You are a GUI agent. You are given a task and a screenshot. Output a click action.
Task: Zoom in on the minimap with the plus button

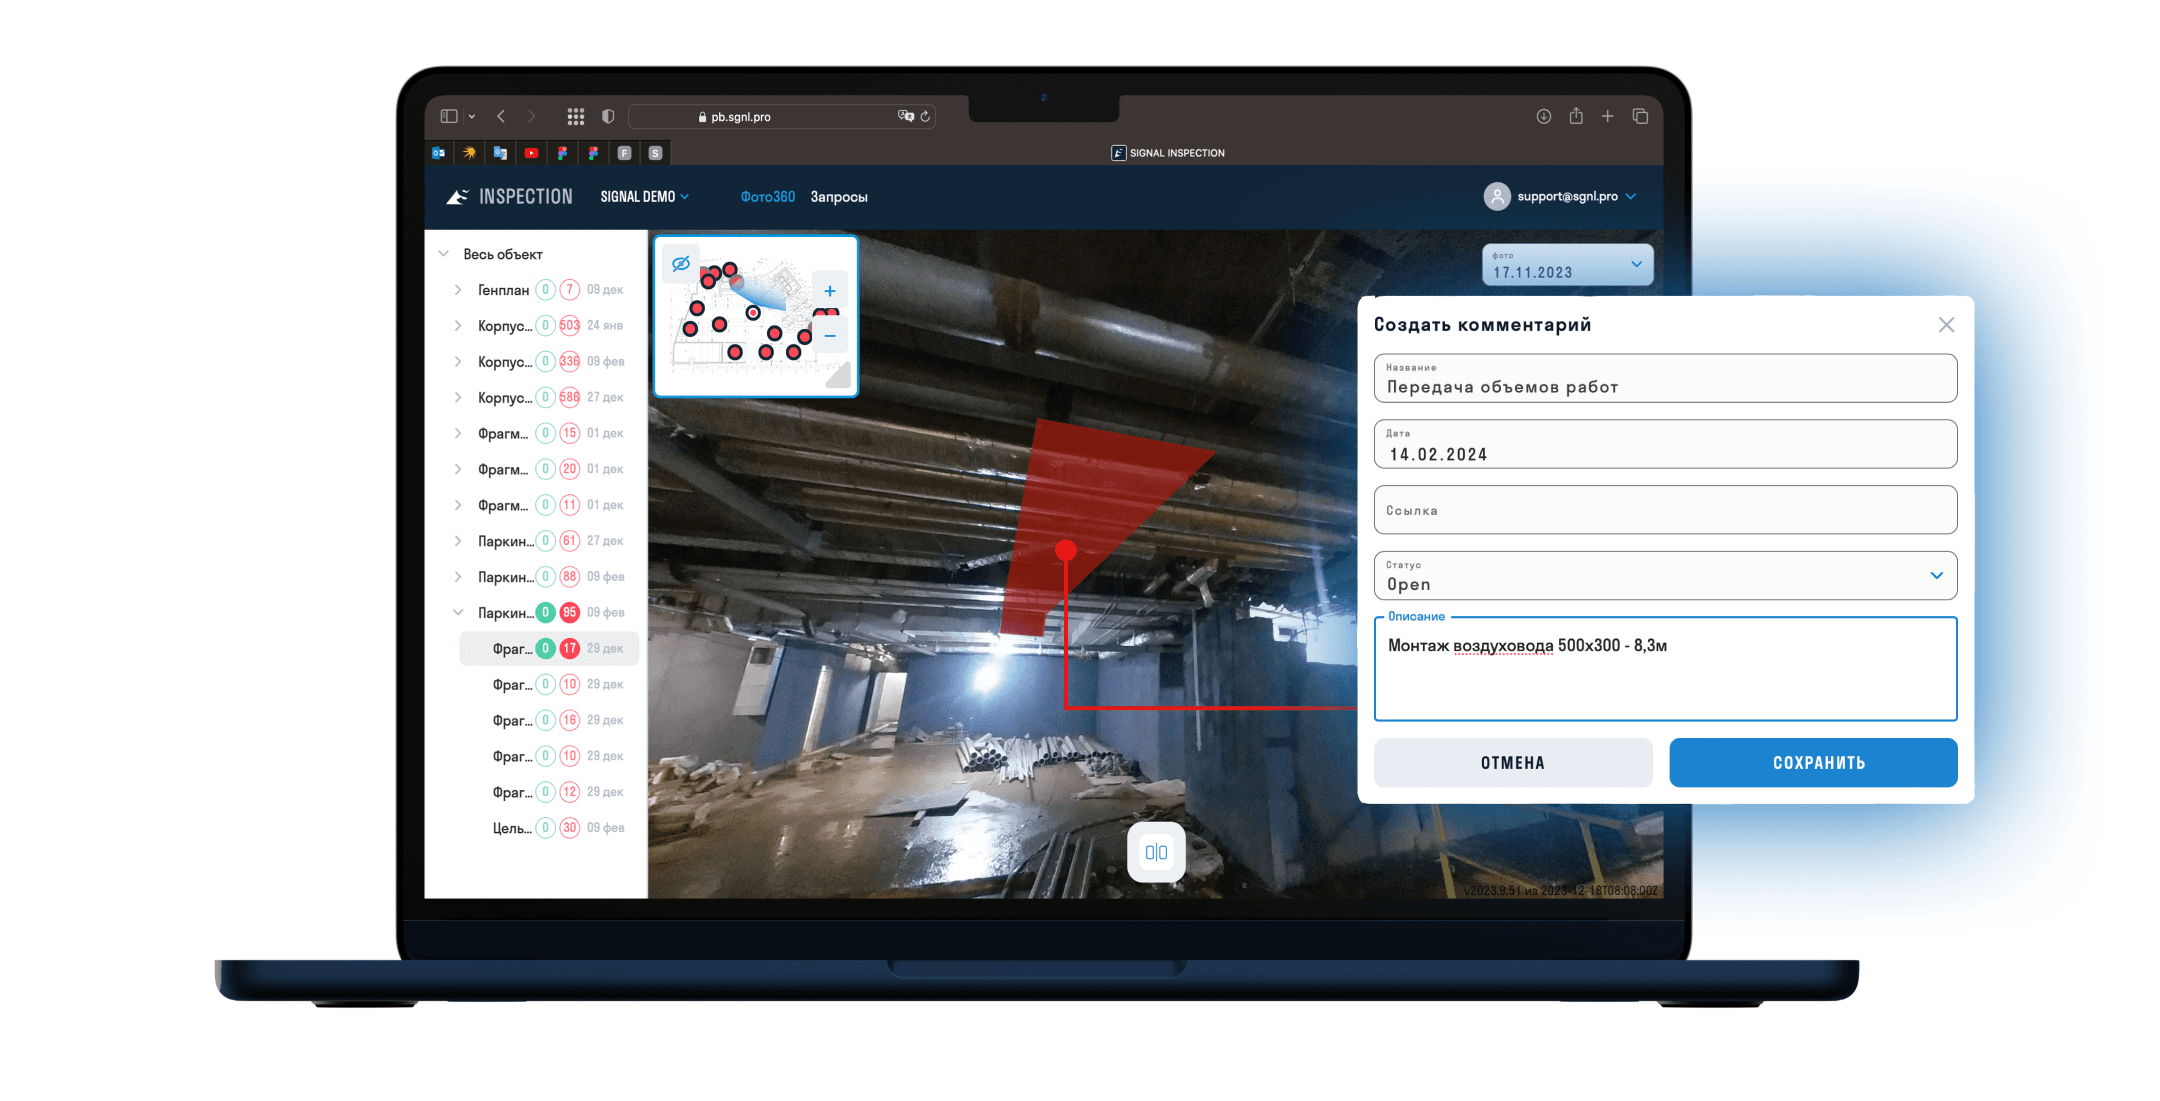(830, 291)
